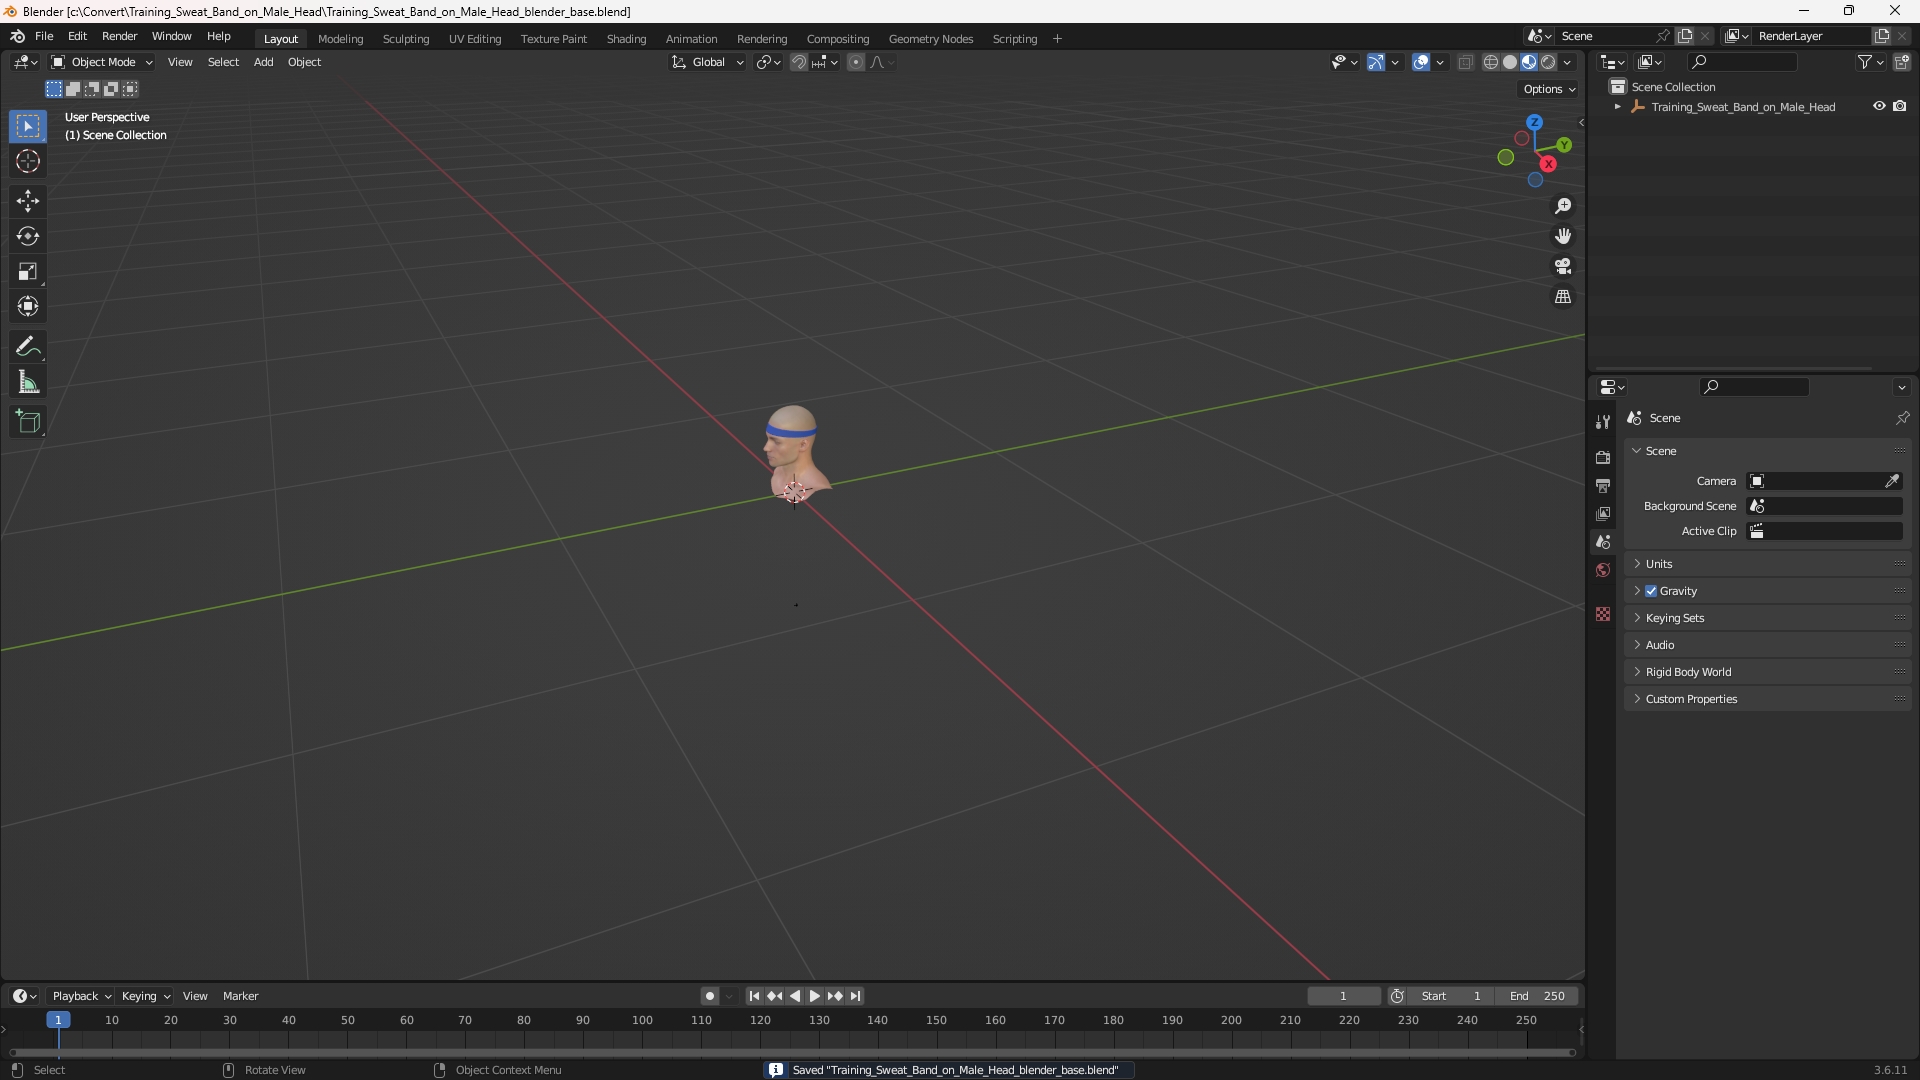Open the viewport Options dropdown
1920x1080 pixels.
pyautogui.click(x=1549, y=89)
